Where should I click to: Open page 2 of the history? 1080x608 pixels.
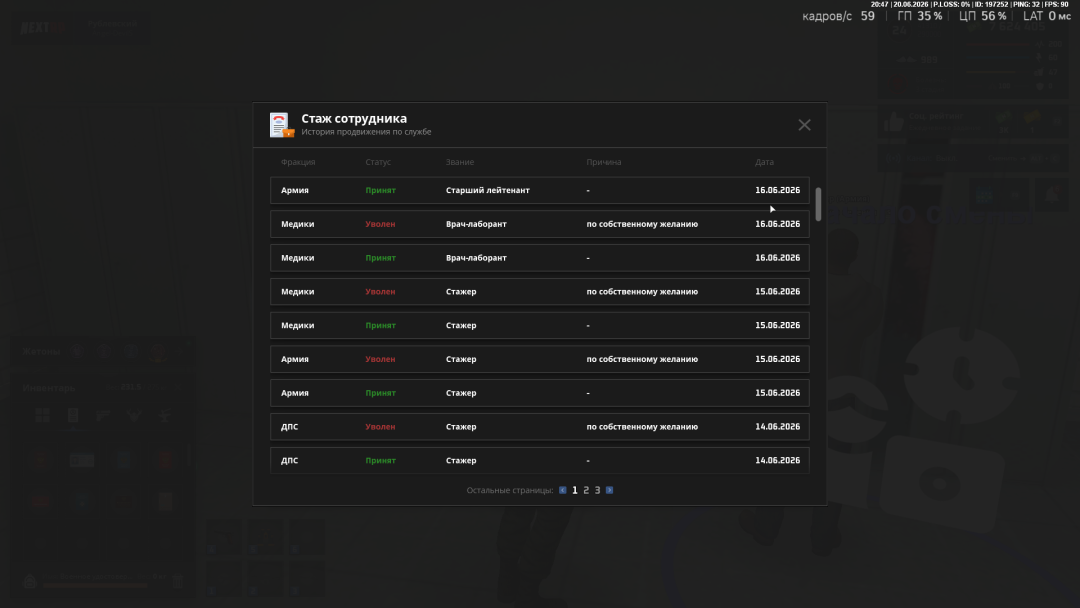[x=586, y=490]
